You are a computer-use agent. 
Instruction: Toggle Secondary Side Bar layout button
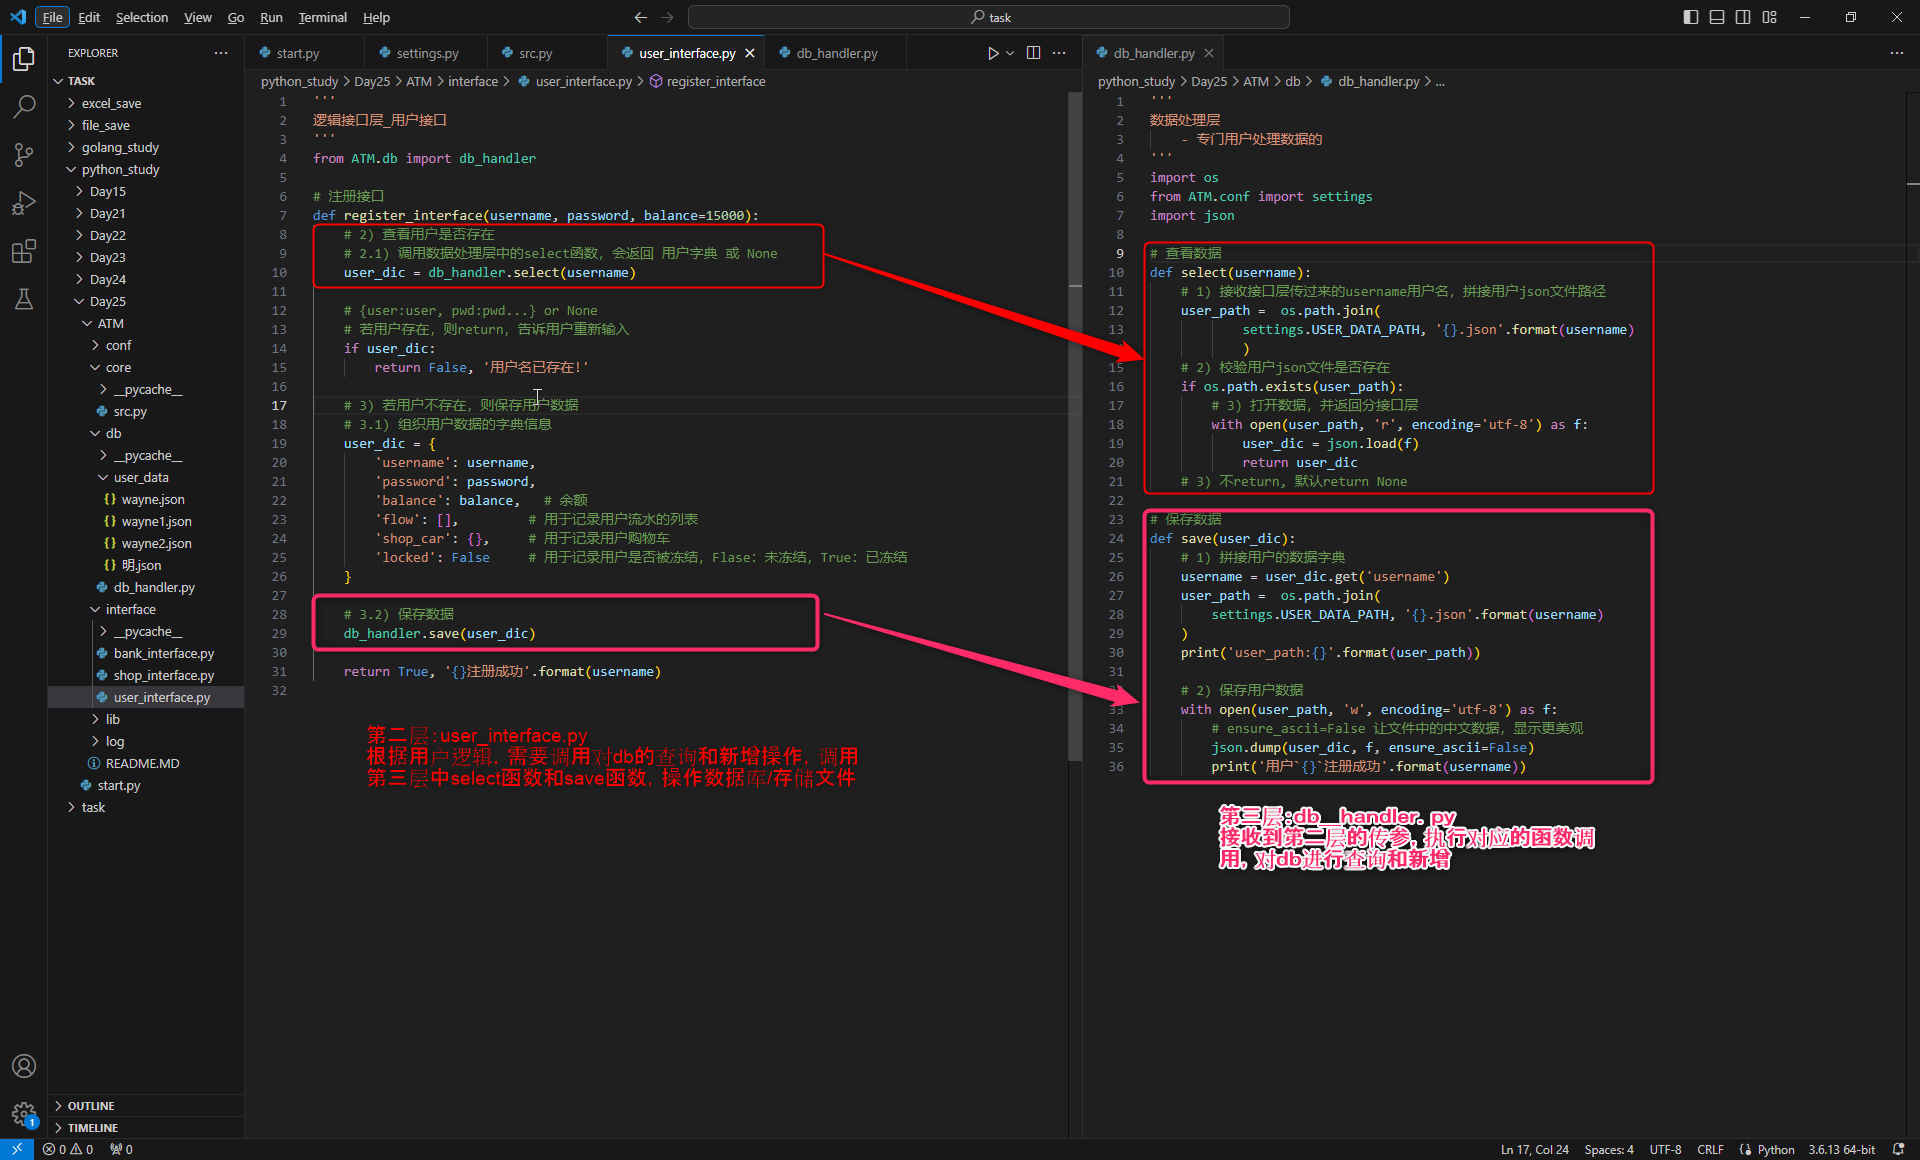[1743, 17]
